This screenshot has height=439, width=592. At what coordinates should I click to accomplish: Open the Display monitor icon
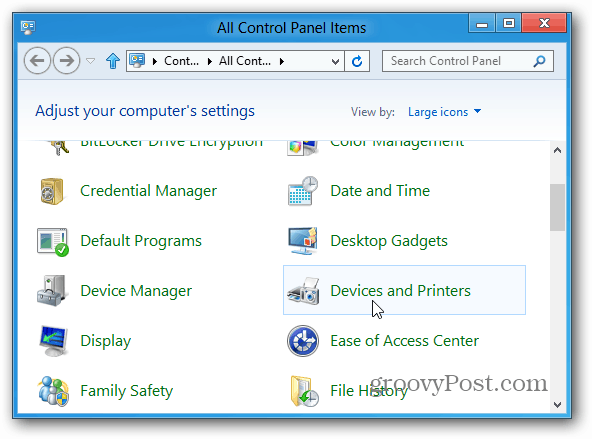point(53,341)
